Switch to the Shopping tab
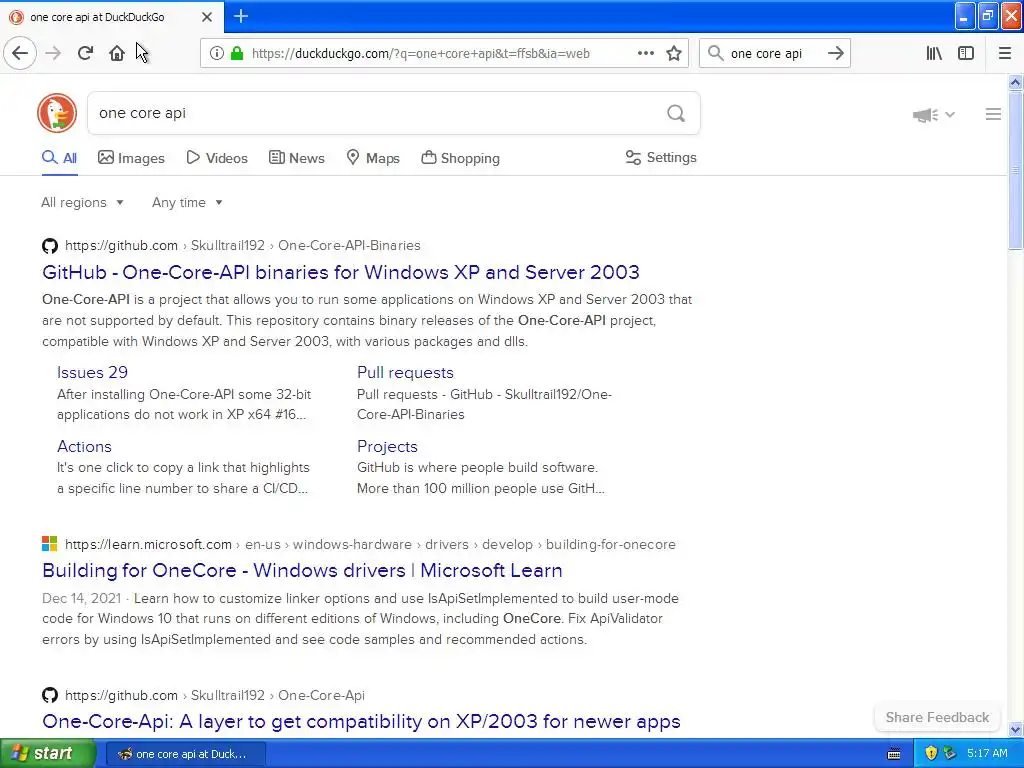This screenshot has height=768, width=1024. coord(460,158)
